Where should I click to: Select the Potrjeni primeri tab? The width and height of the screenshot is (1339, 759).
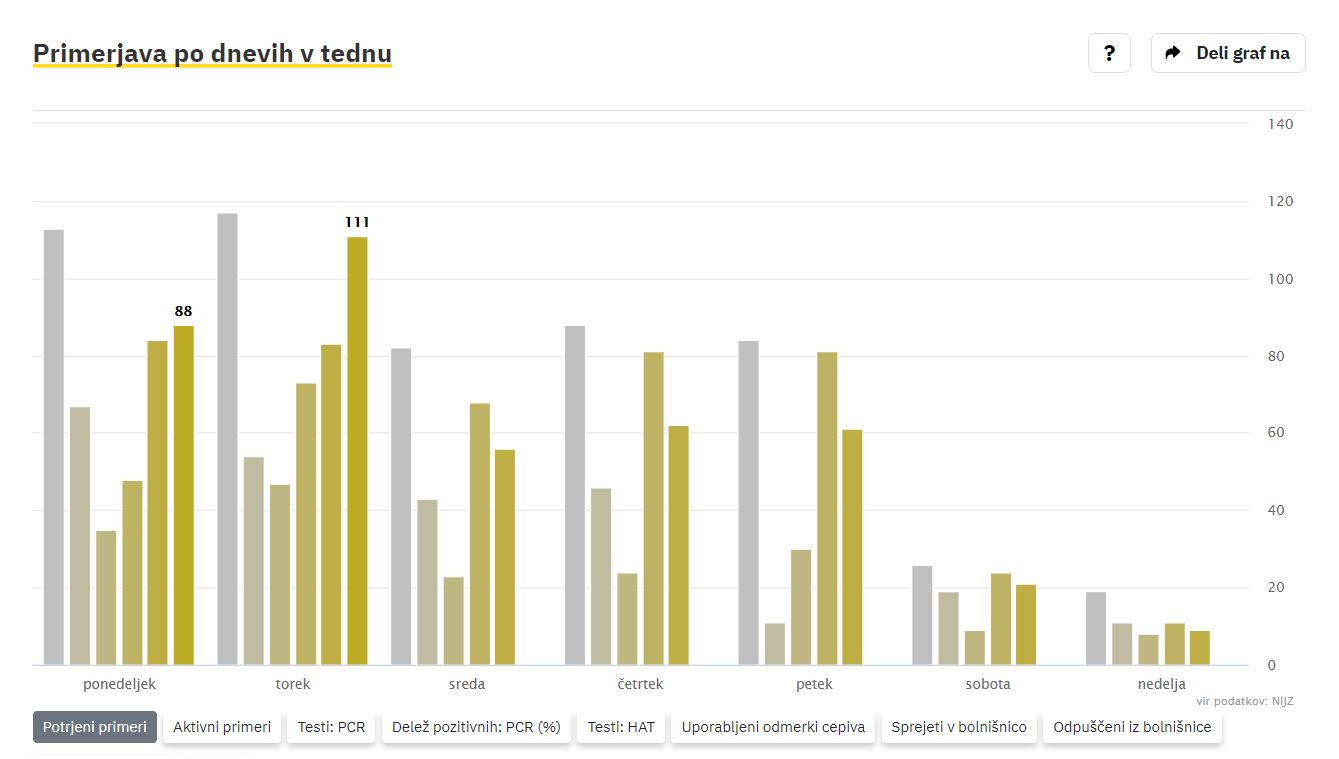coord(95,727)
